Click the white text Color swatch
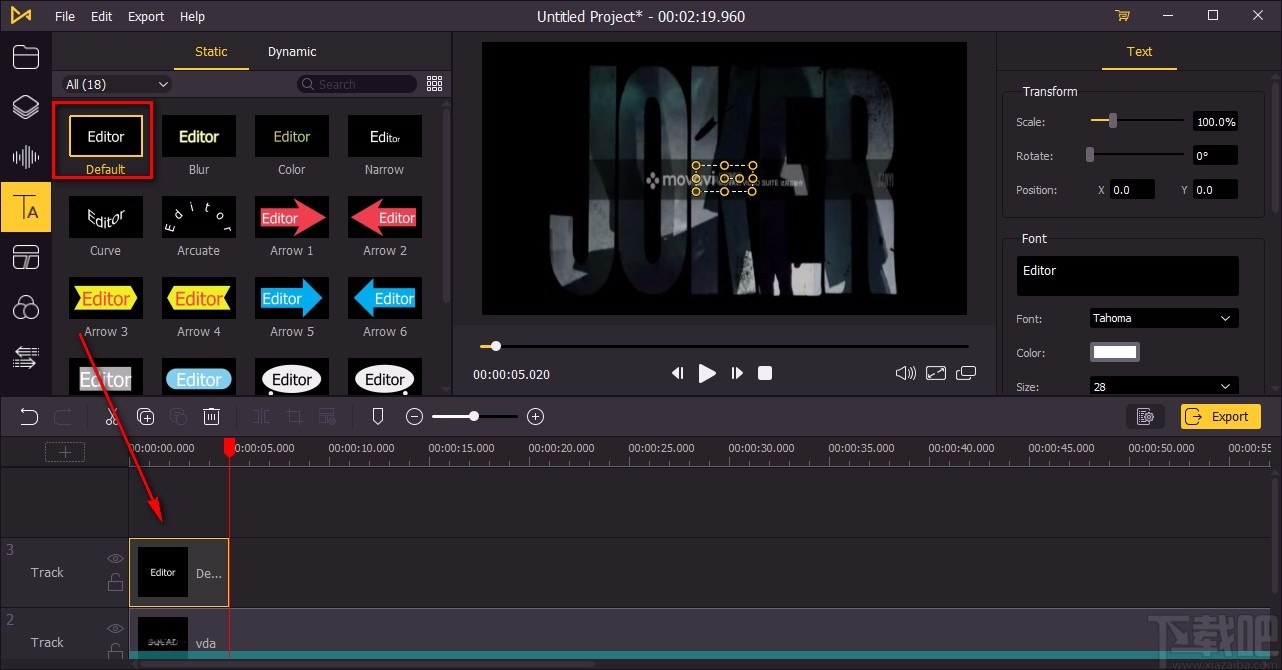This screenshot has width=1282, height=670. (1114, 353)
